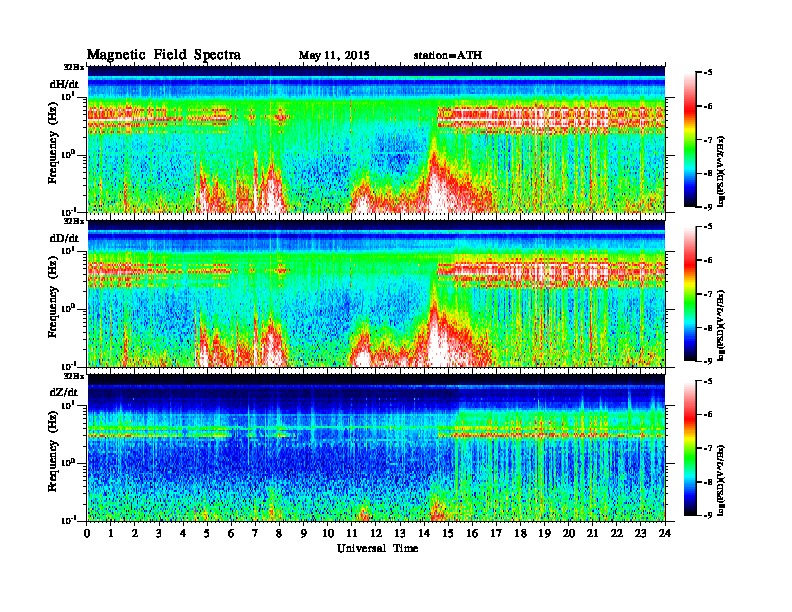Click the "15" hour tick on the time axis

click(x=448, y=534)
